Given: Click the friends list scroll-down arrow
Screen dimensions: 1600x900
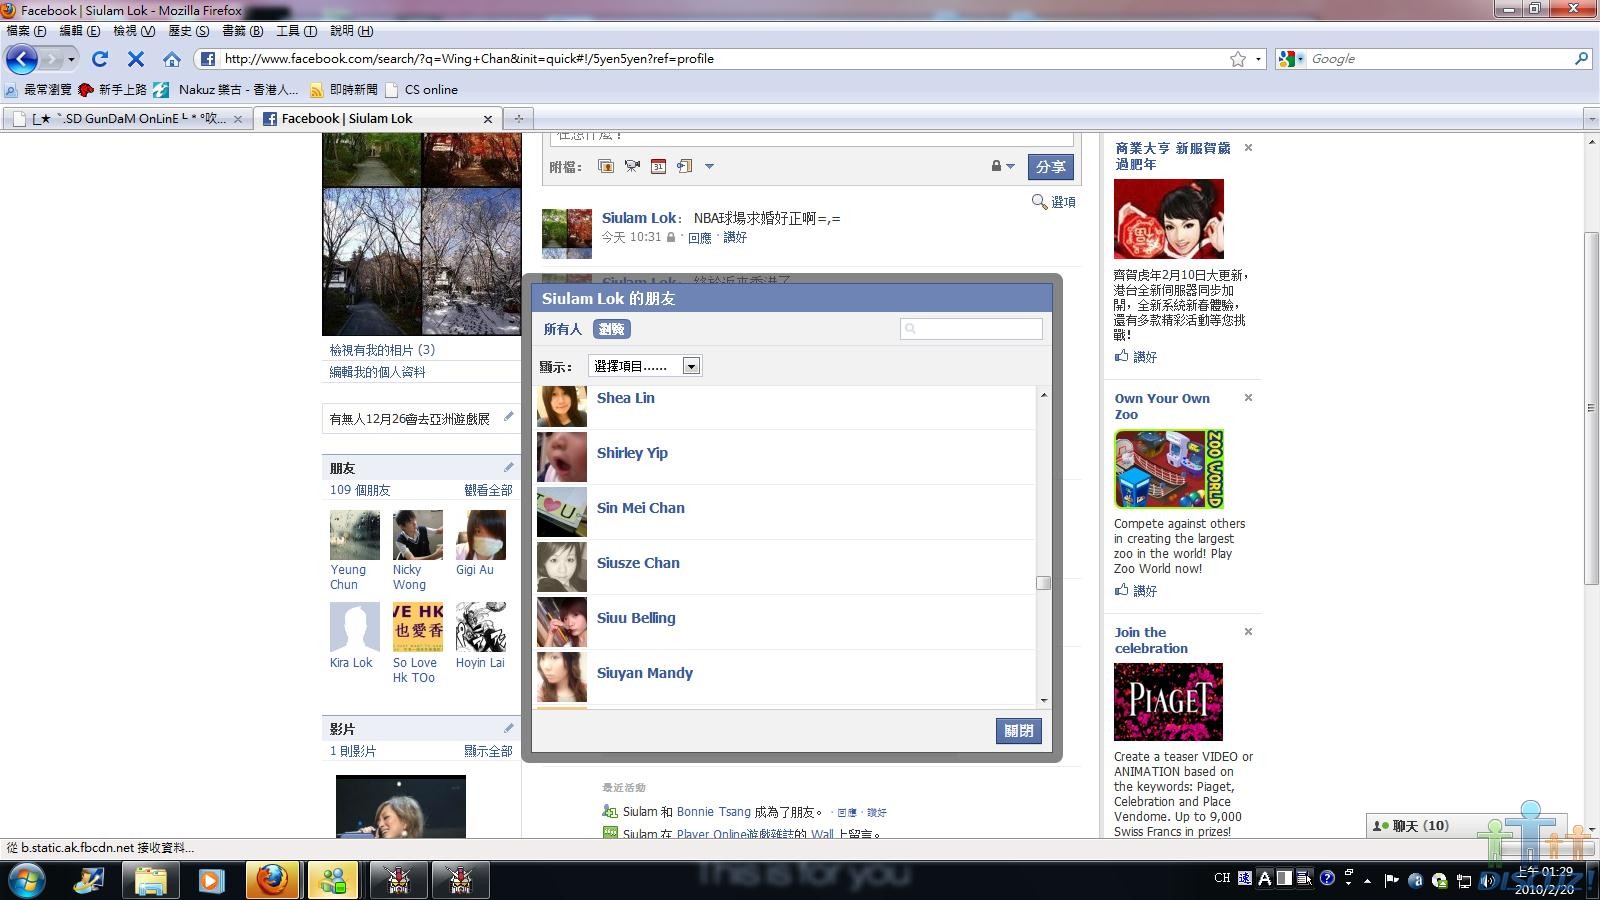Looking at the screenshot, I should coord(1043,700).
